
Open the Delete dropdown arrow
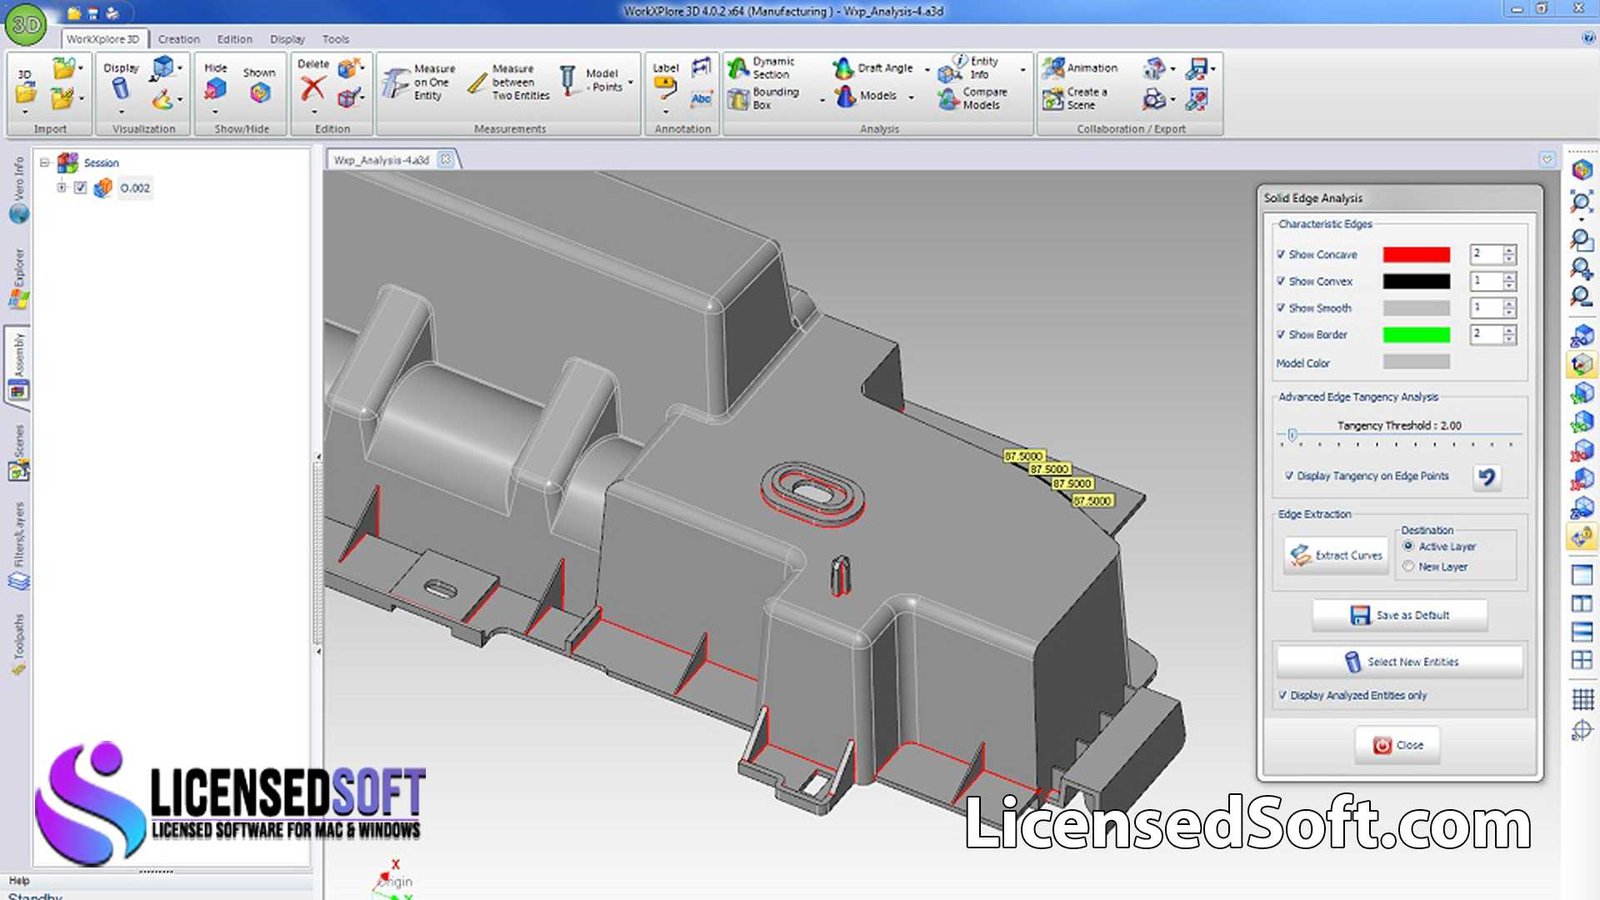click(313, 112)
